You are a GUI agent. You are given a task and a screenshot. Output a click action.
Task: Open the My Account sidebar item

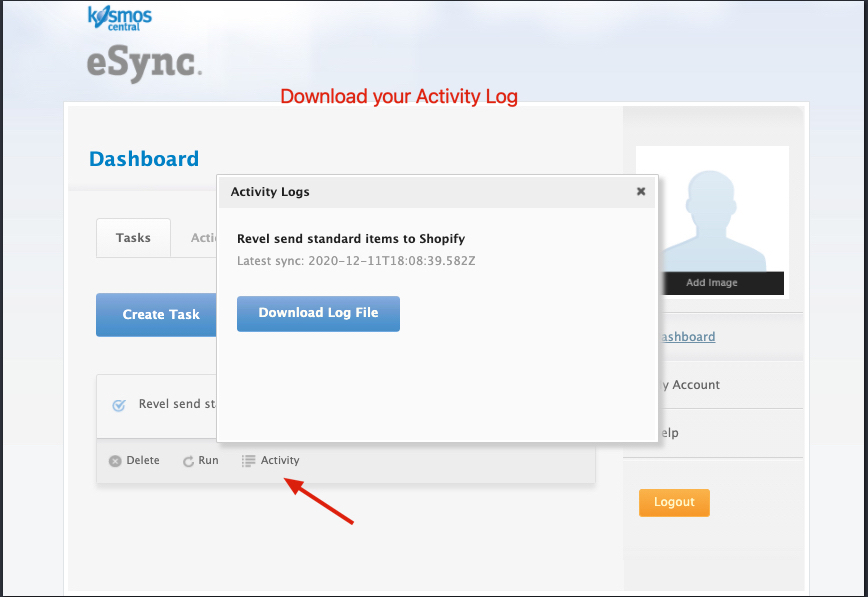coord(690,385)
